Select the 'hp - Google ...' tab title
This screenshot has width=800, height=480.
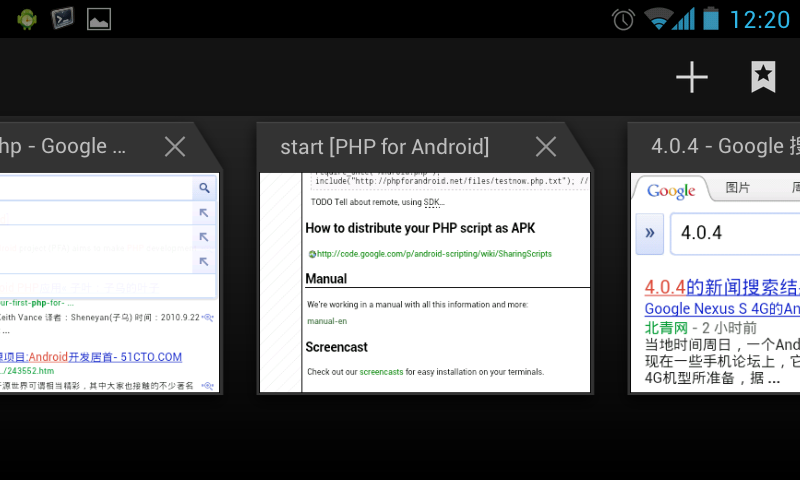(x=62, y=147)
